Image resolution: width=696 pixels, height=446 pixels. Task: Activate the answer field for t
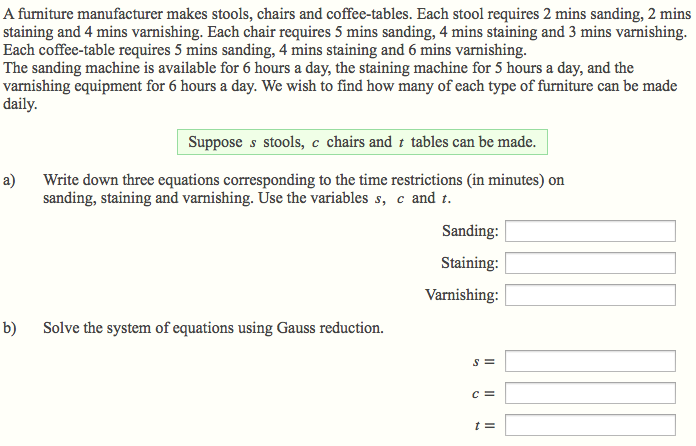[590, 425]
